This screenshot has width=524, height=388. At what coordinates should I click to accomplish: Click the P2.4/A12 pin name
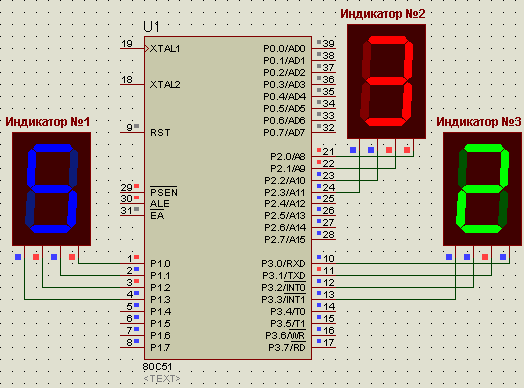click(x=285, y=204)
